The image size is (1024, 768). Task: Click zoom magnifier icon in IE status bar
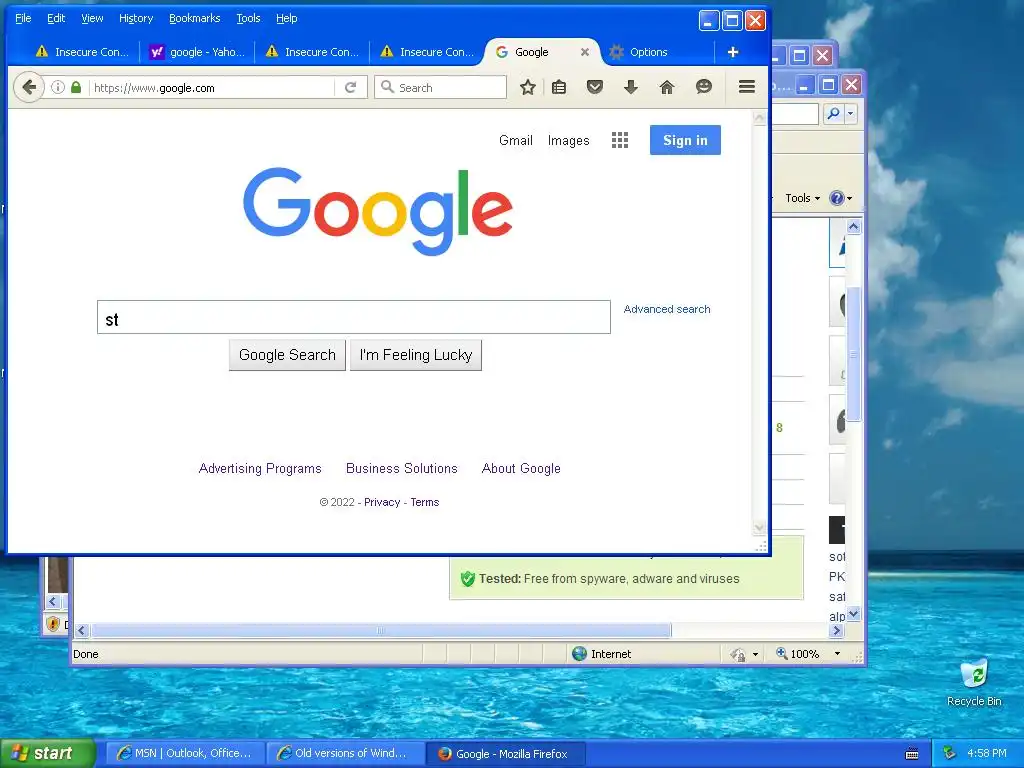[781, 653]
